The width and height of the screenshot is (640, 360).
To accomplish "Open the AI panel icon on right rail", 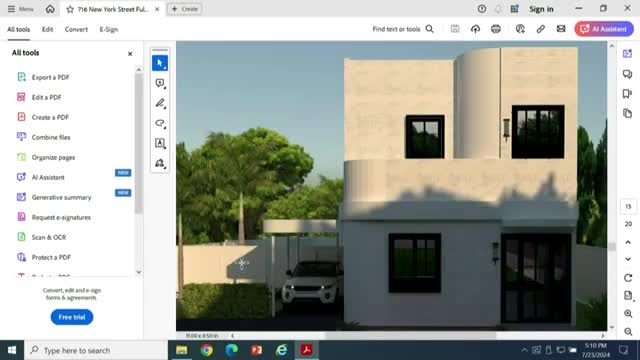I will (627, 54).
